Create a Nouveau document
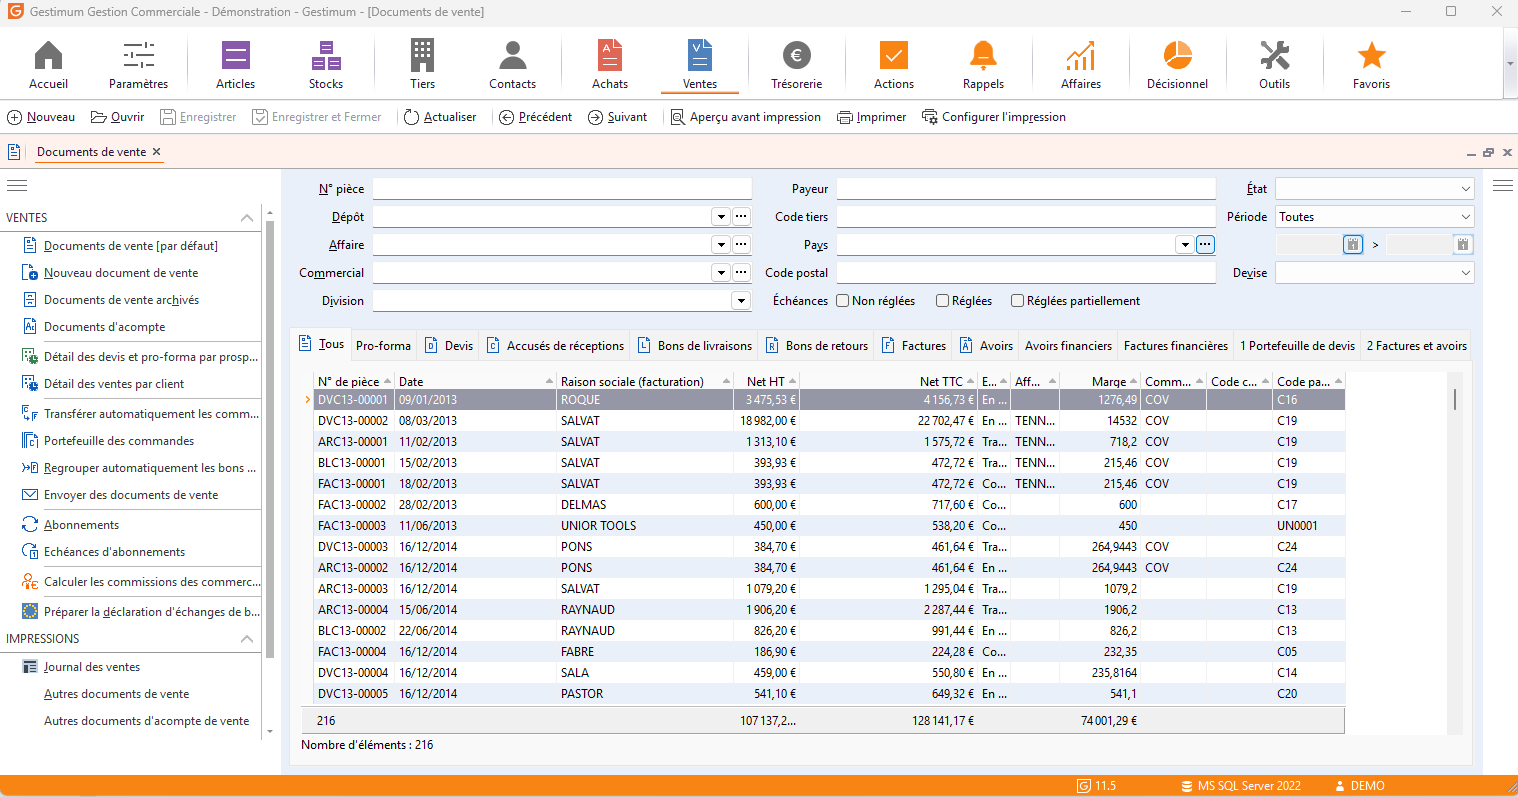1518x797 pixels. pos(41,117)
